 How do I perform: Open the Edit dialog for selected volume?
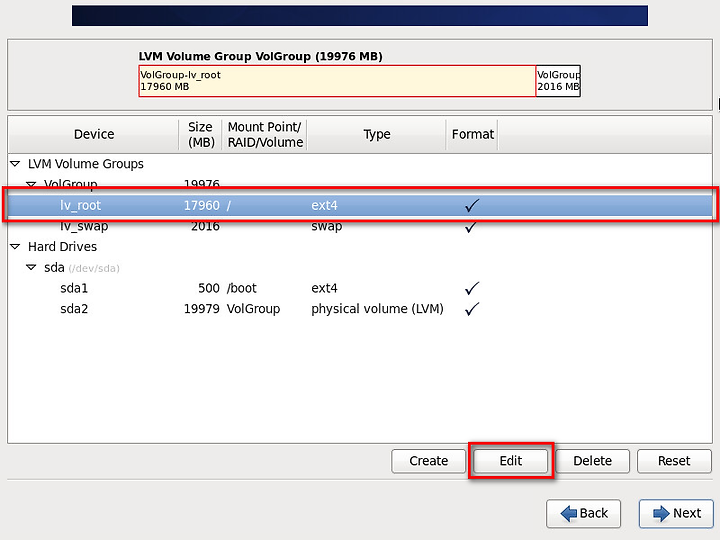[511, 461]
